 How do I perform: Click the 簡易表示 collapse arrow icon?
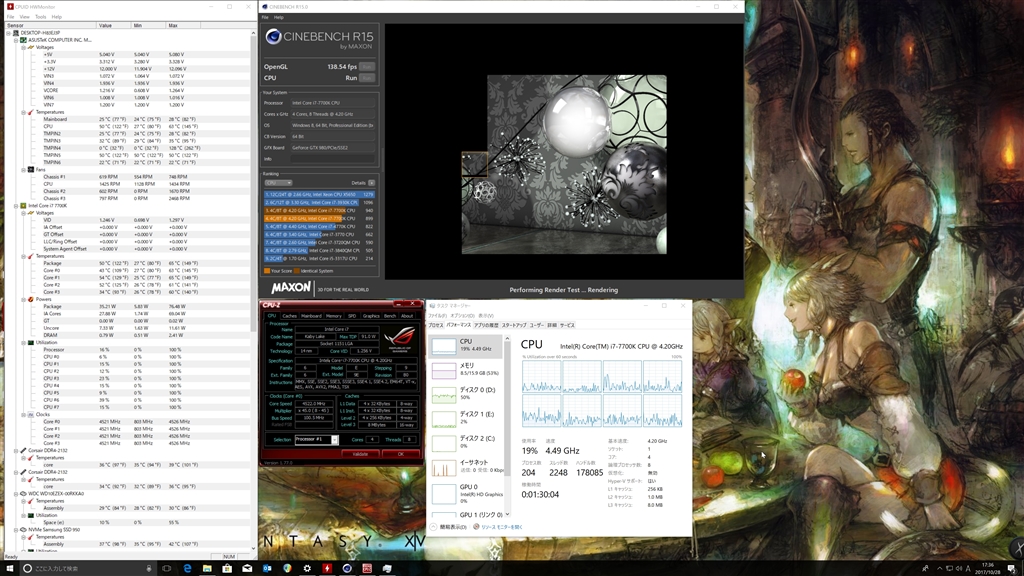pos(434,526)
